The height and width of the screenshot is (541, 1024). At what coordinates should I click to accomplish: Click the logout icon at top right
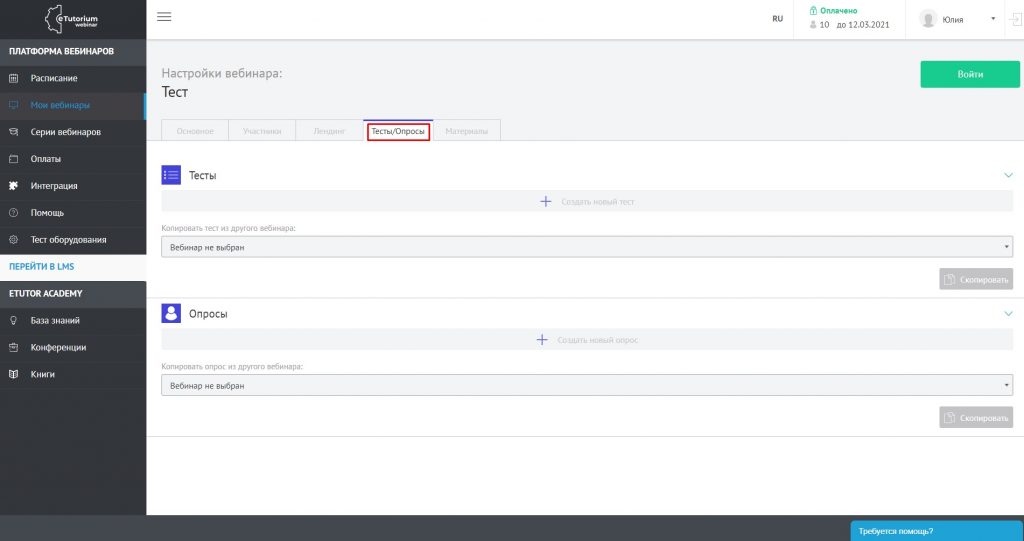(x=1015, y=19)
